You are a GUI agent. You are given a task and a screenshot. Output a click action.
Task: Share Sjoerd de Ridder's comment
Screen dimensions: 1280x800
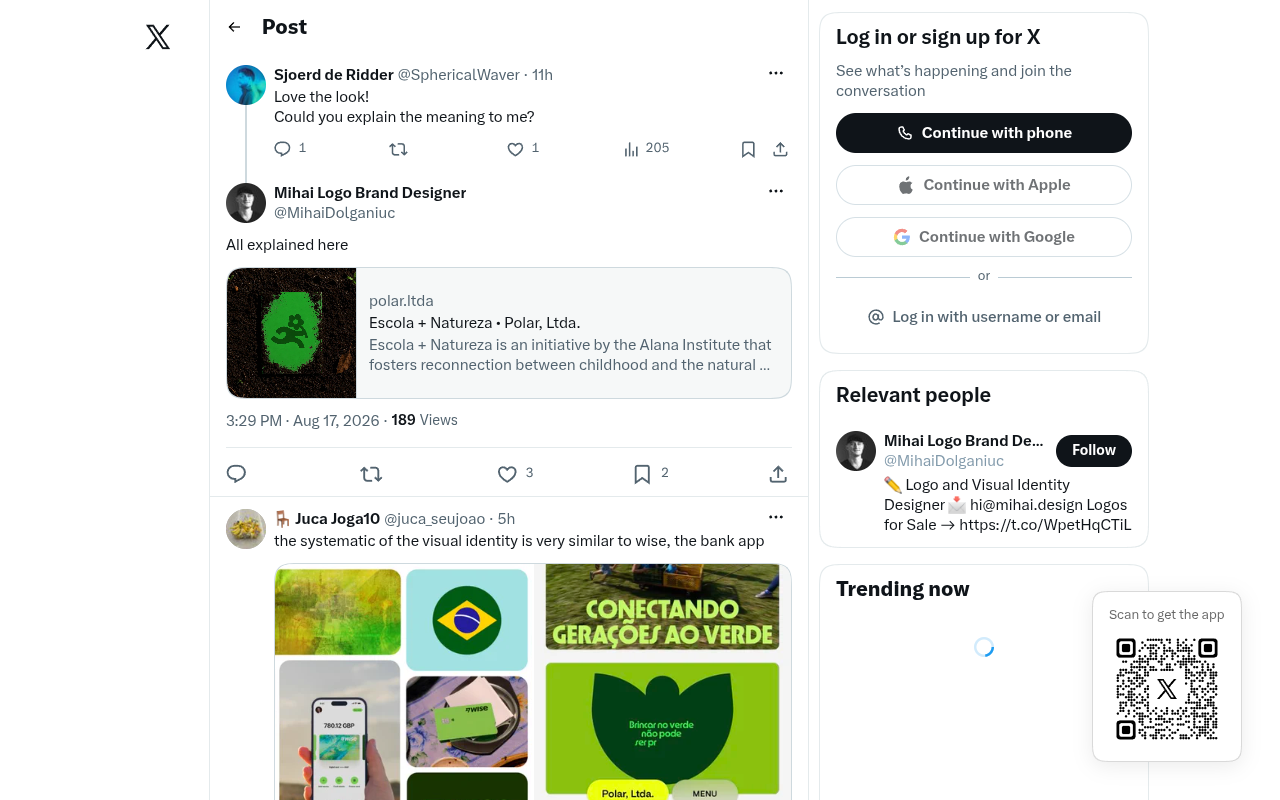tap(781, 149)
